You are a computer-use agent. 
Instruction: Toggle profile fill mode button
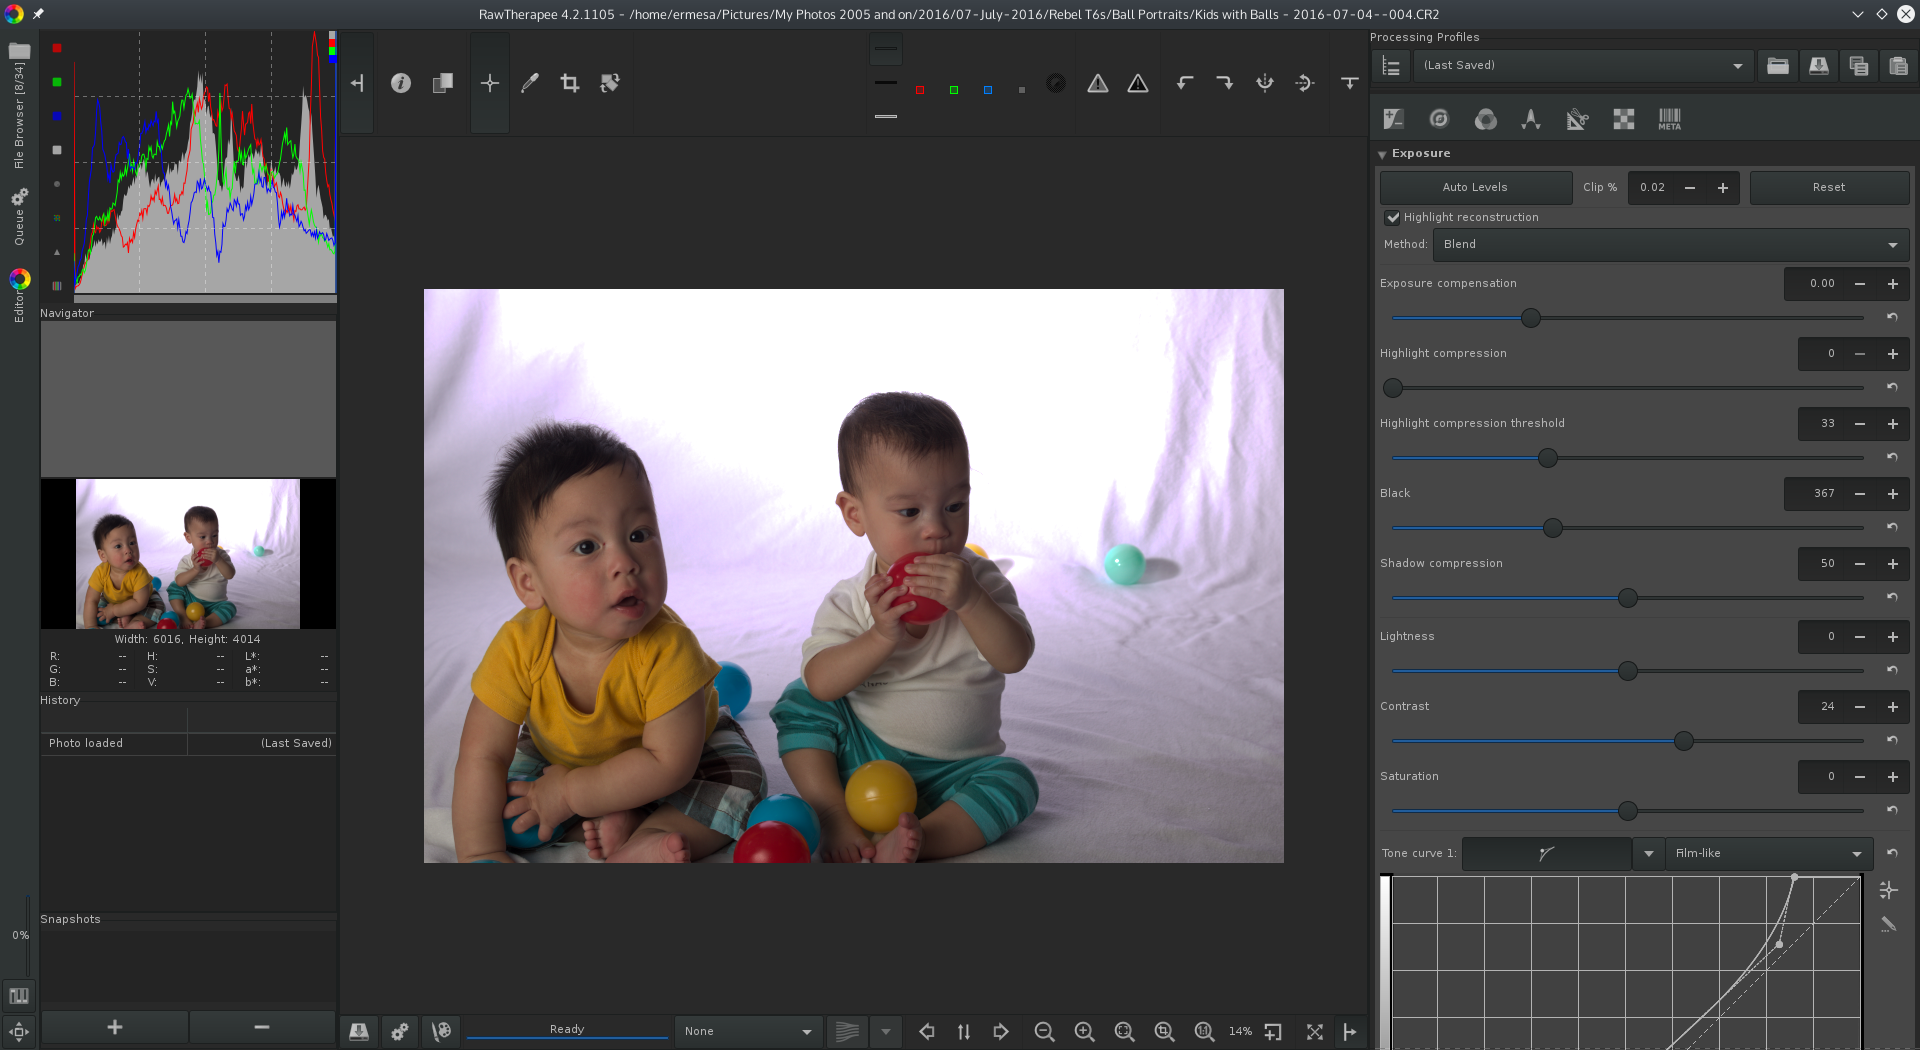1391,66
